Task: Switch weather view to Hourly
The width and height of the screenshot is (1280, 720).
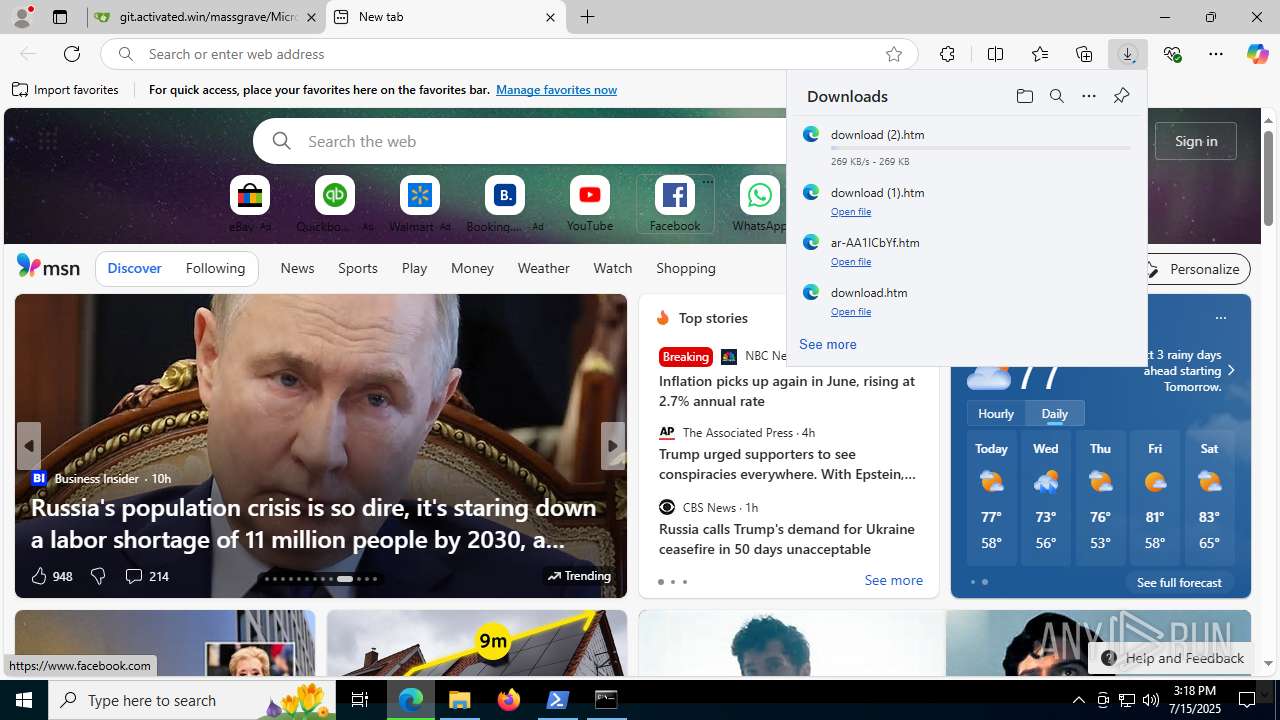Action: (x=996, y=413)
